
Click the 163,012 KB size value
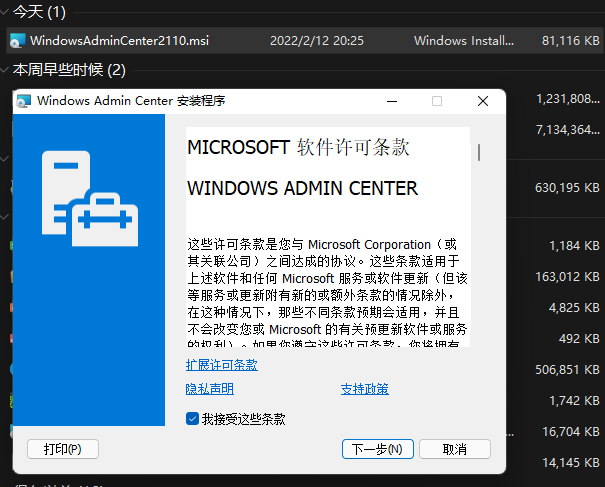coord(567,277)
